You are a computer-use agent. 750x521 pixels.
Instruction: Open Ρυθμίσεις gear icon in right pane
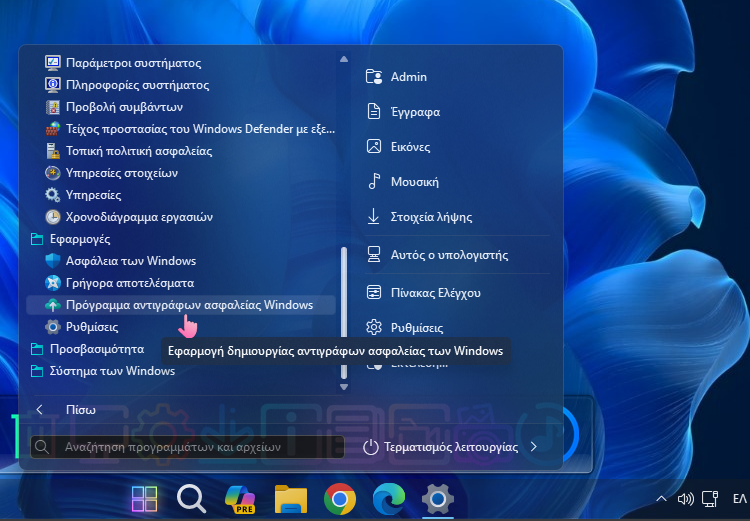pos(374,327)
